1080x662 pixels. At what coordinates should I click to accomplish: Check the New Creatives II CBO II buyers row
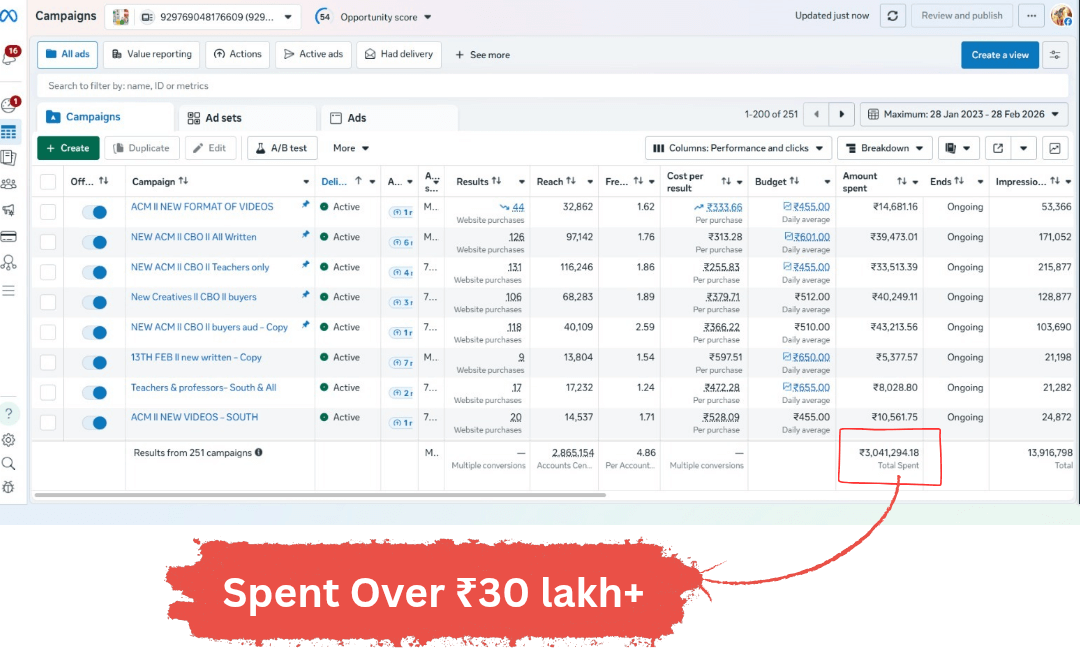pos(48,302)
